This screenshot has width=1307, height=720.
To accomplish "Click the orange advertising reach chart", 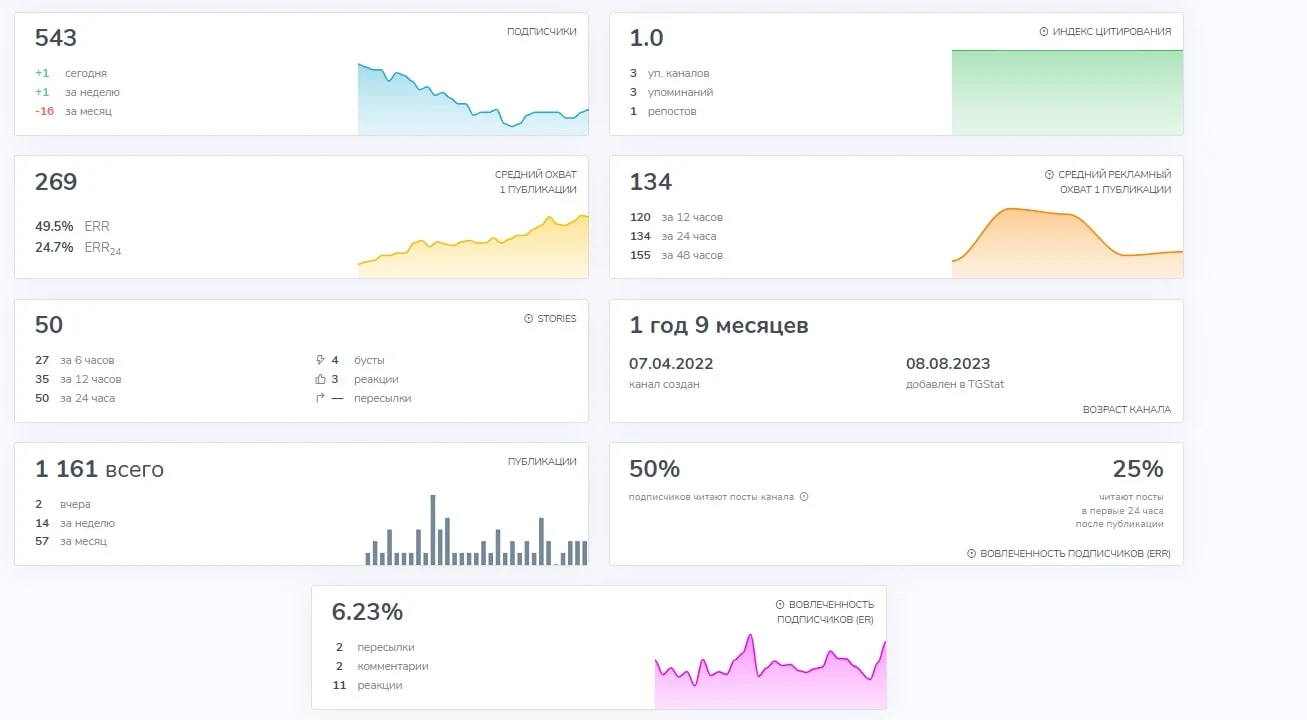I will click(1067, 242).
